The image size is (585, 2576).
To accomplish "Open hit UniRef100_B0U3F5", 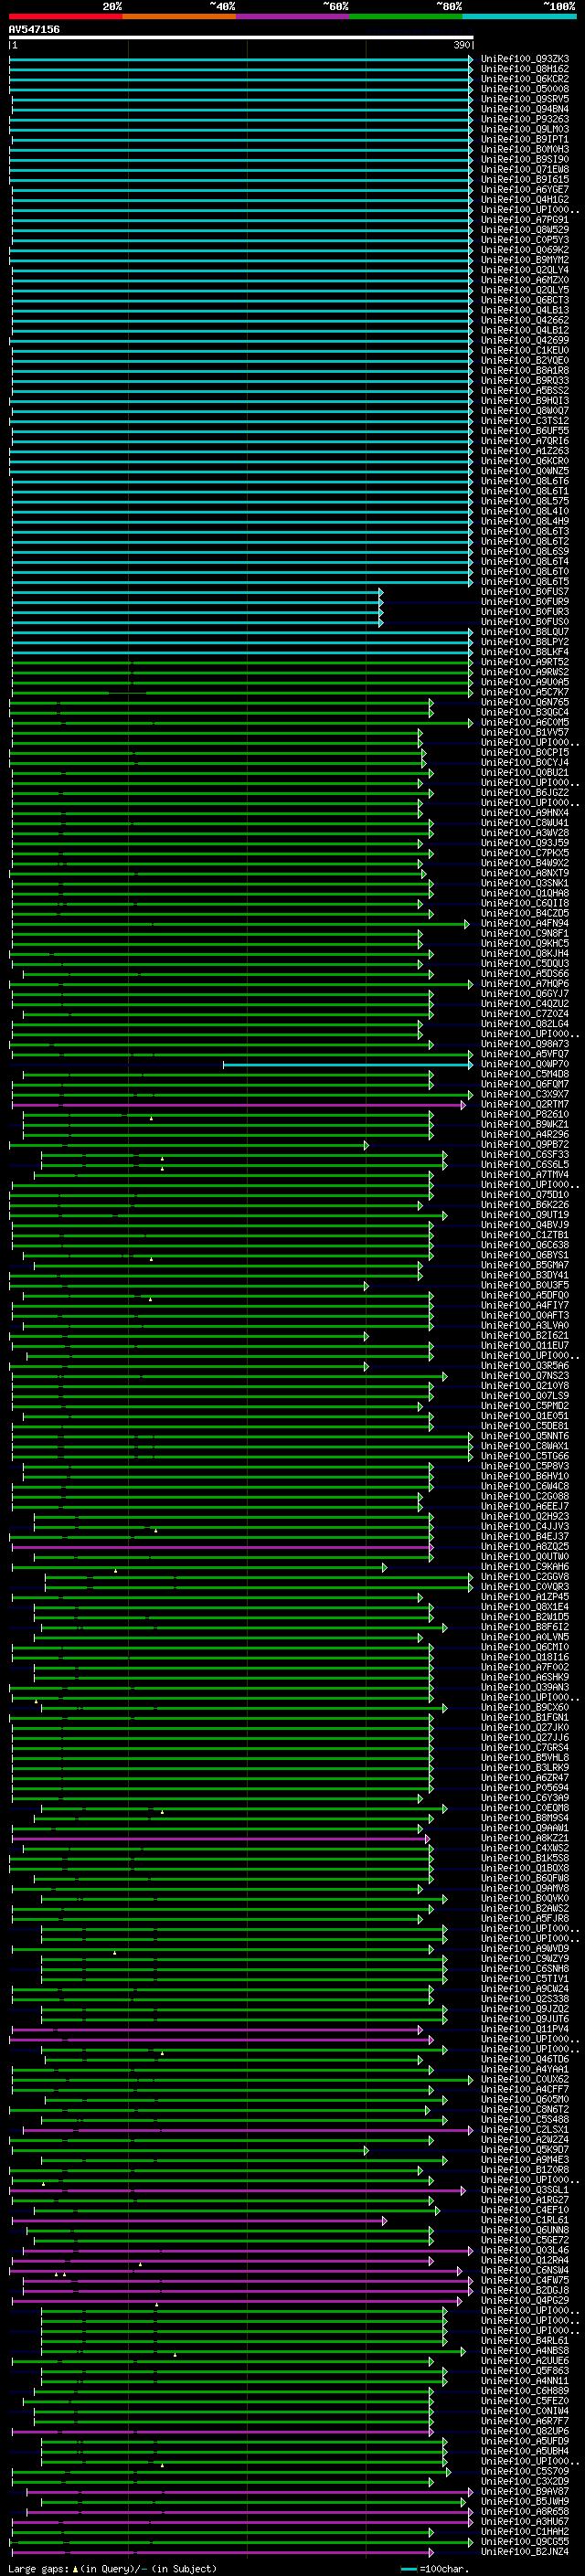I will pyautogui.click(x=525, y=1285).
